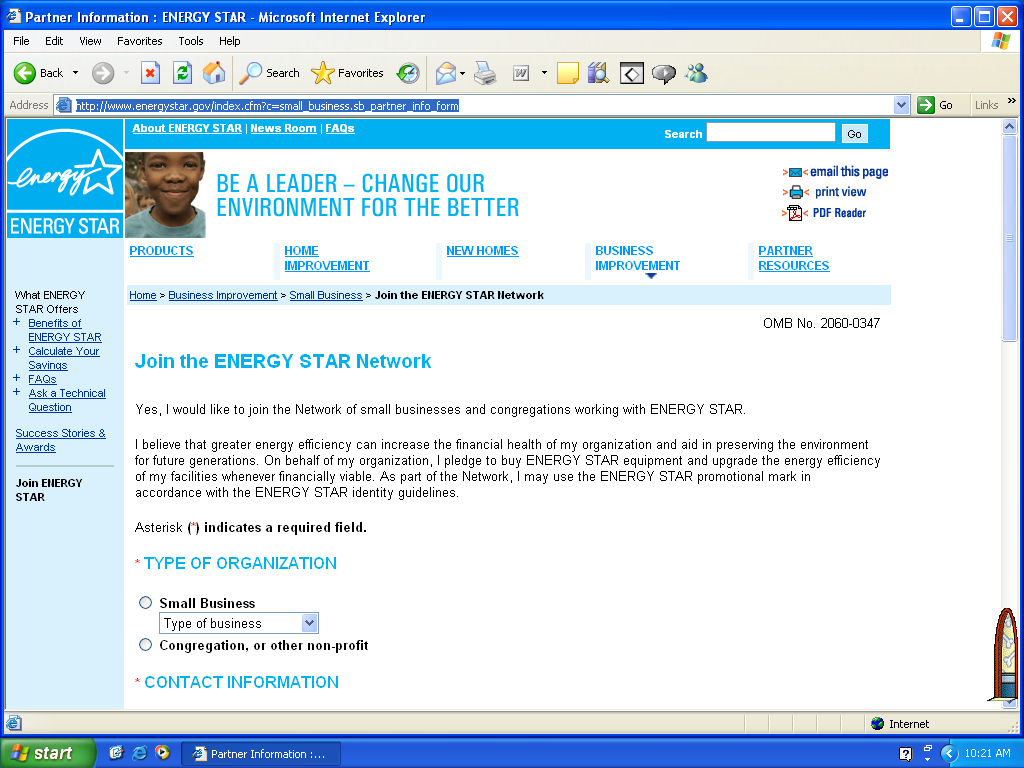Go to Home page icon

pyautogui.click(x=214, y=73)
